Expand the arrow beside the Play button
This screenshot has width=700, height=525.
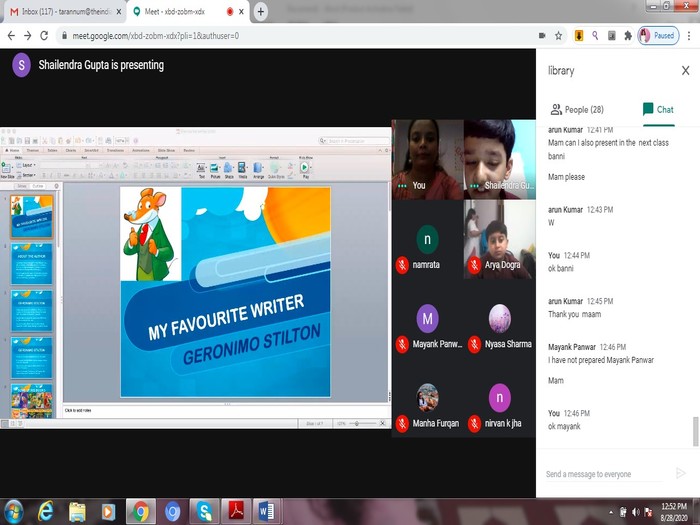[311, 168]
